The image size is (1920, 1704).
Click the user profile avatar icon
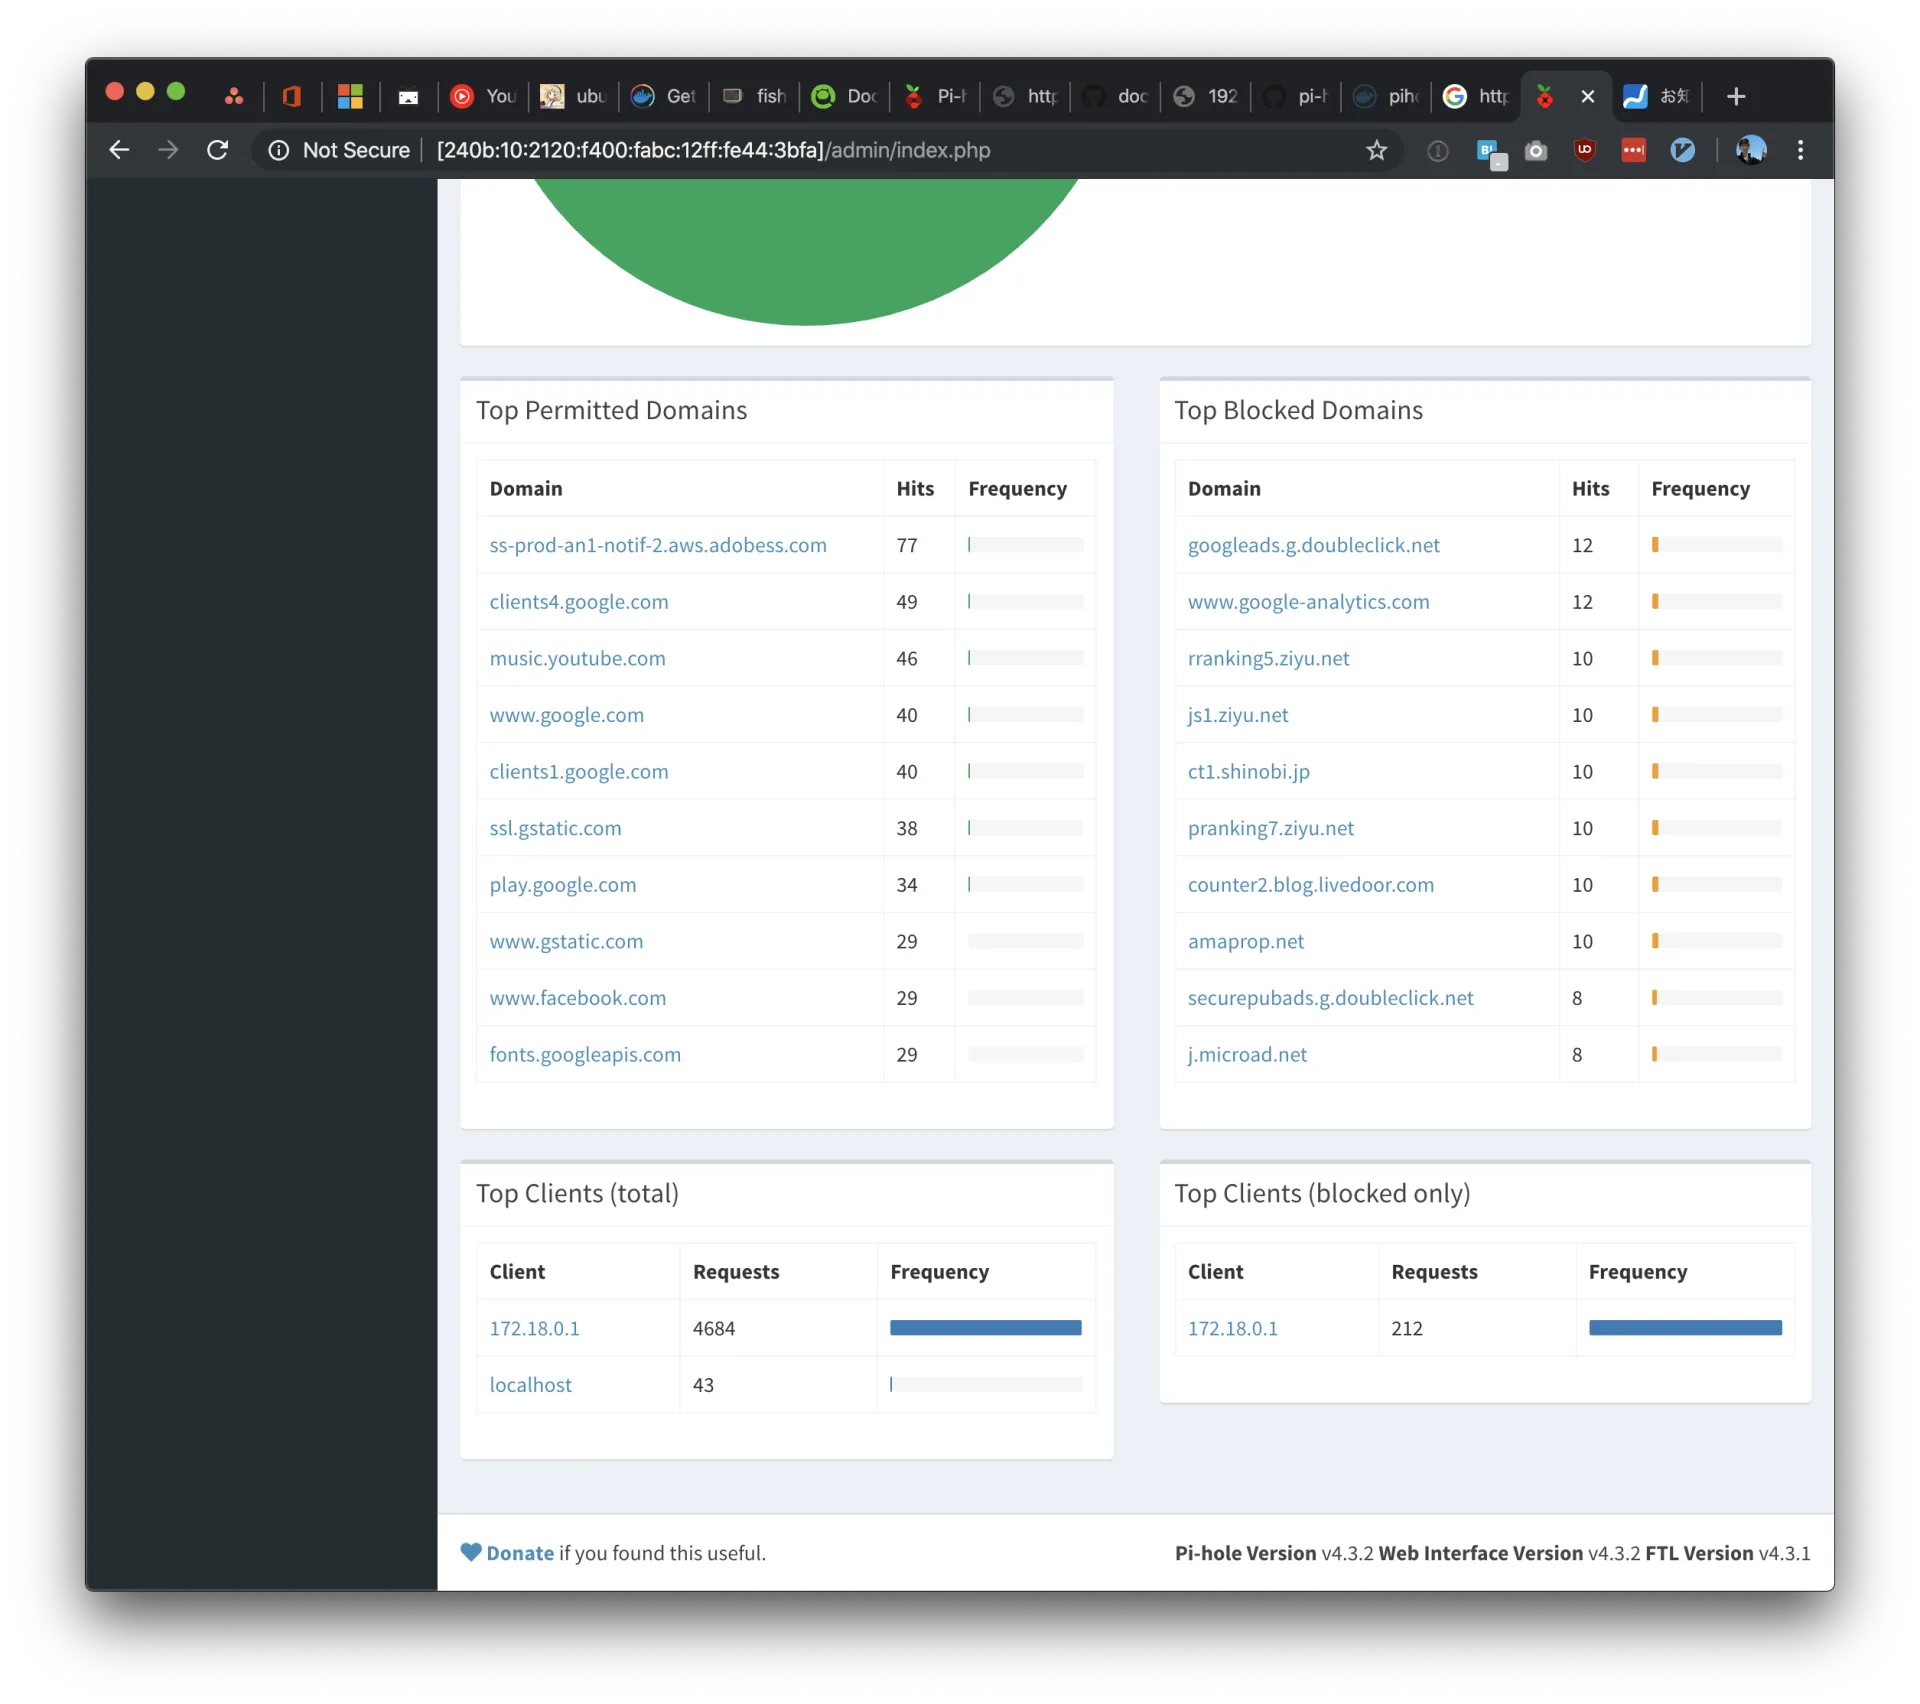[1751, 150]
